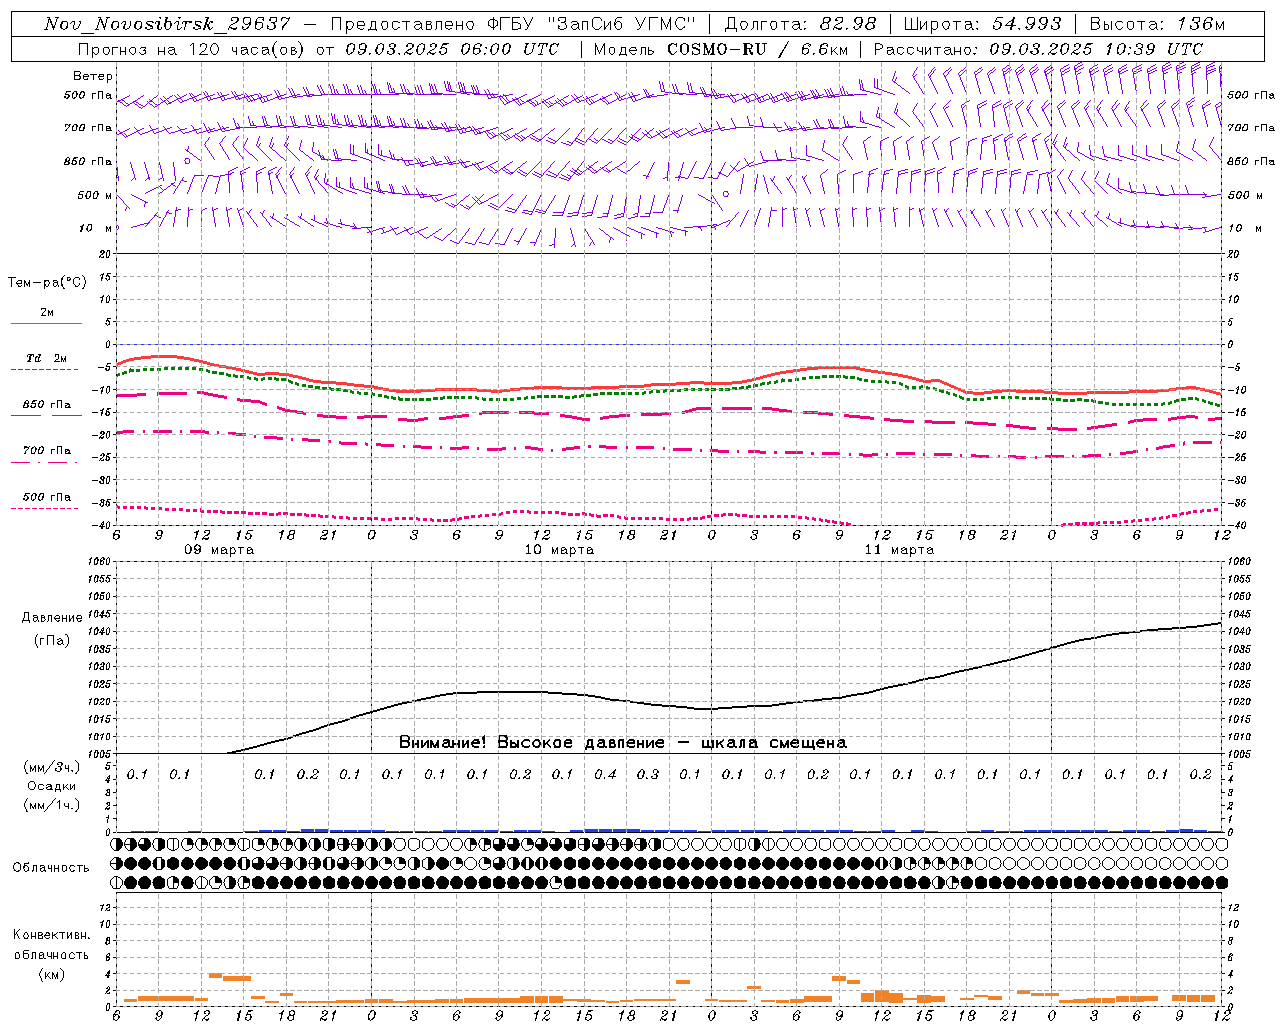Click the 0.3 precipitation value

pyautogui.click(x=648, y=775)
